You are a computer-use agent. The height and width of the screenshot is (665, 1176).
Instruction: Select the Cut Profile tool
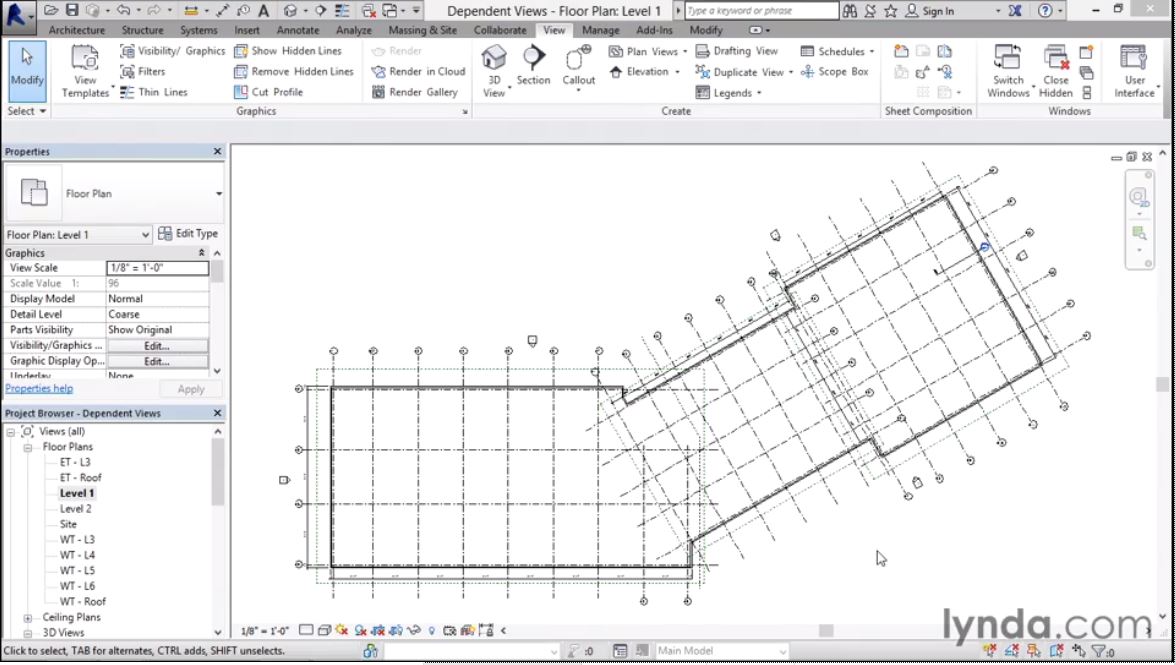tap(268, 92)
